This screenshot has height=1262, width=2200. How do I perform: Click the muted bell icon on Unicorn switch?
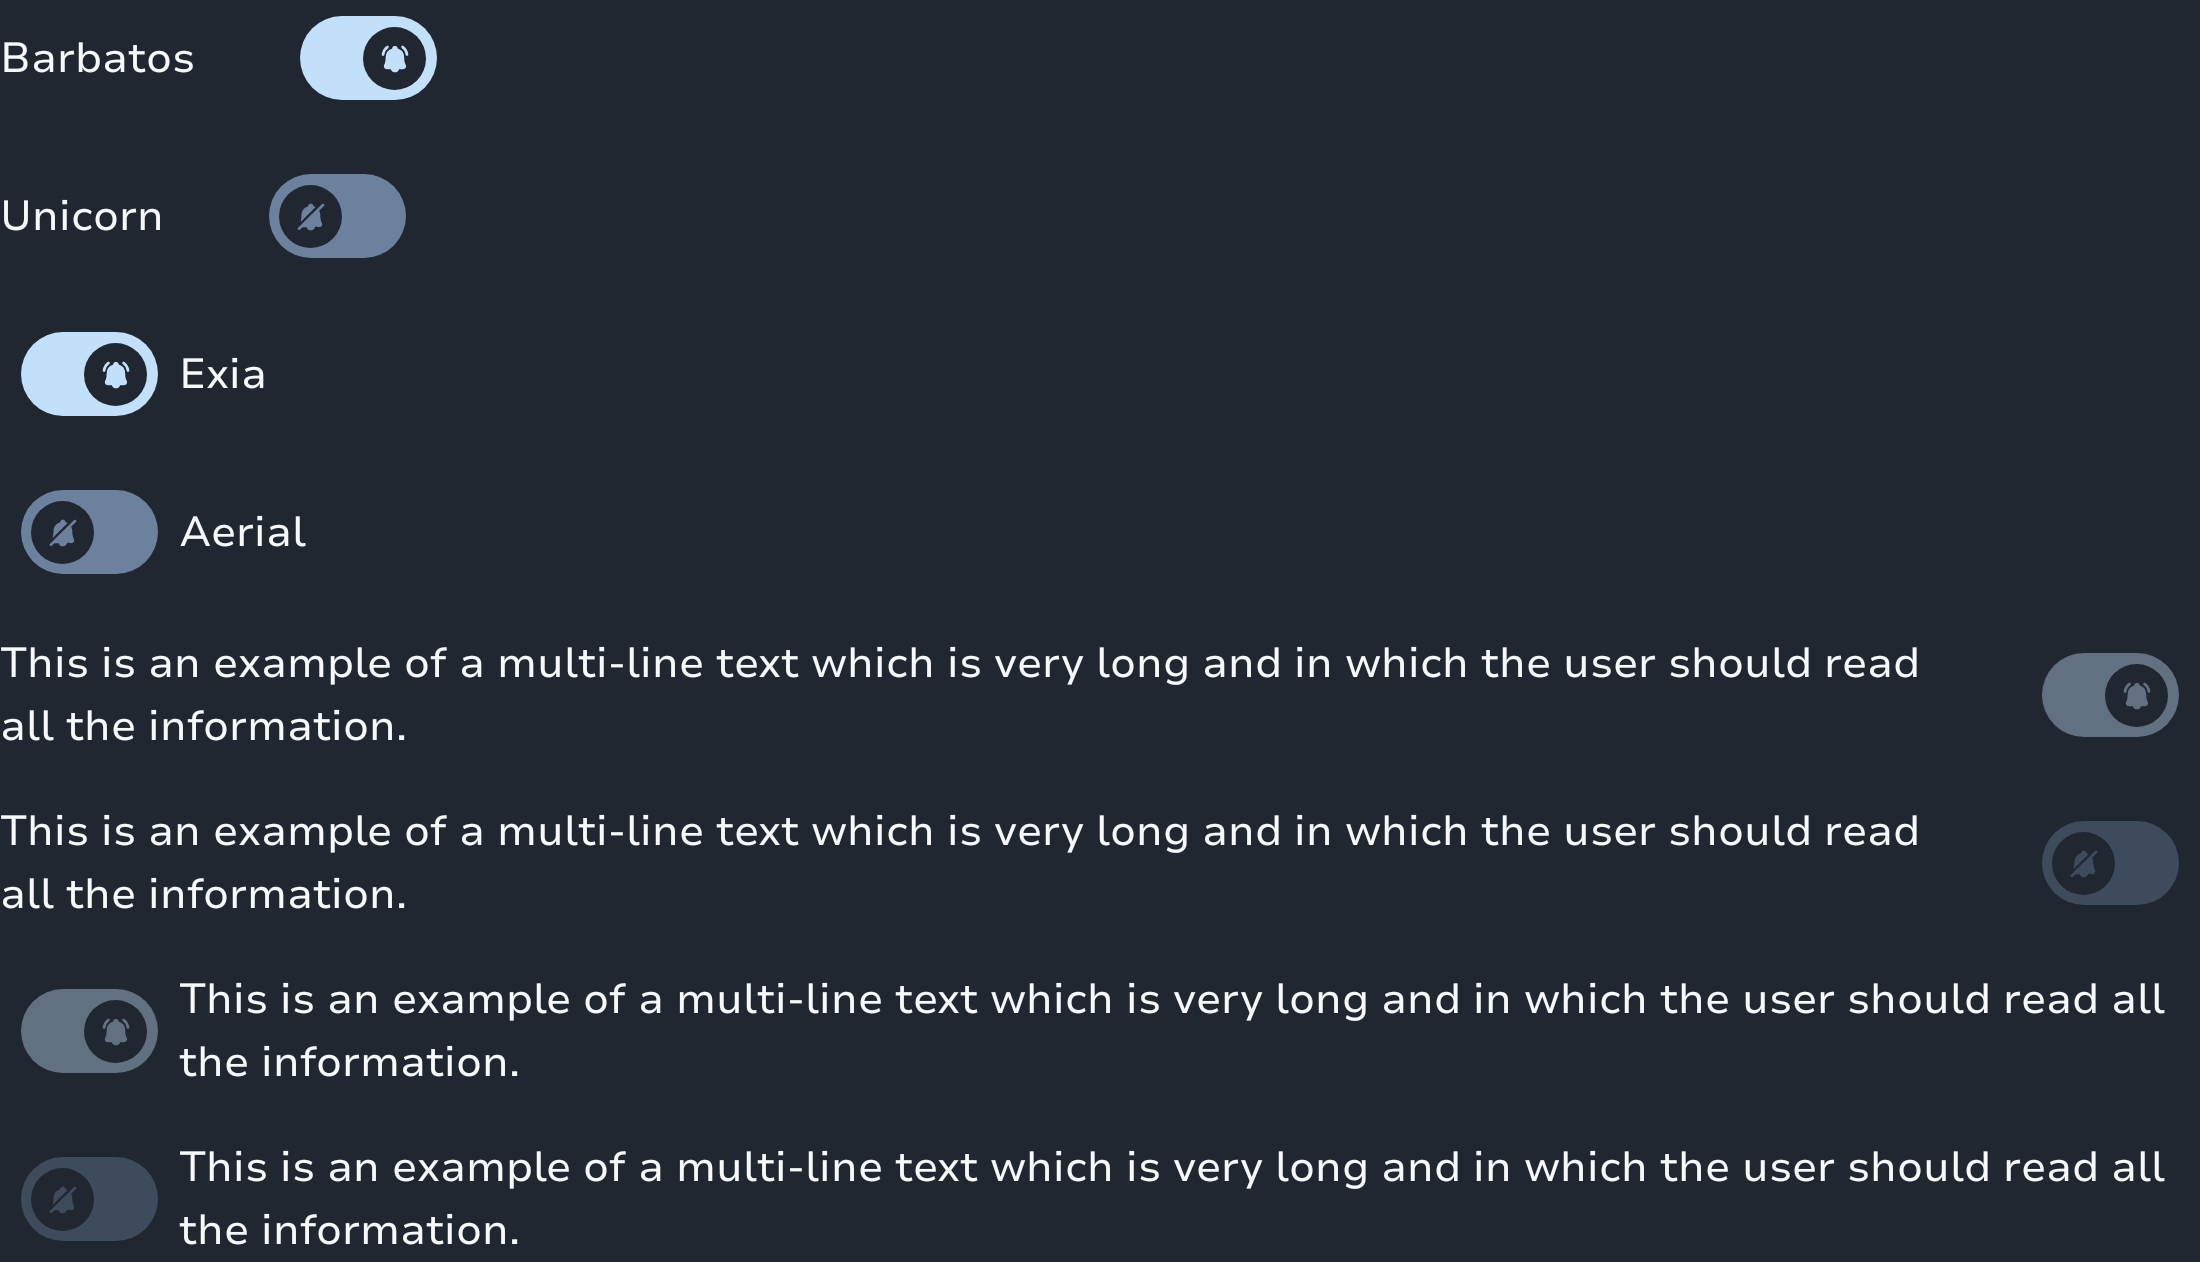click(x=311, y=217)
